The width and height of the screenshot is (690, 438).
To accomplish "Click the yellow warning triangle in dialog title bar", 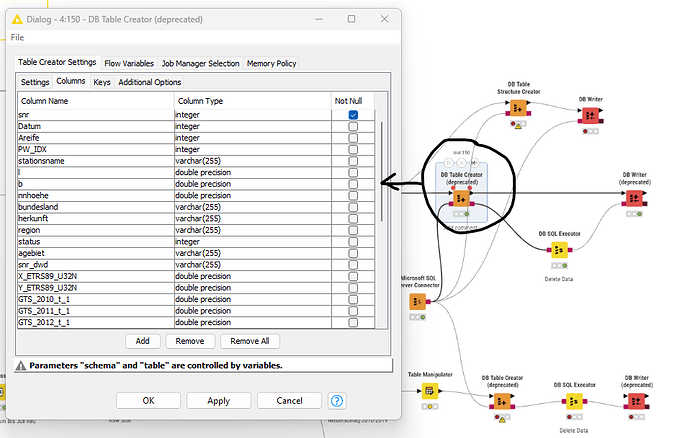I will [17, 19].
